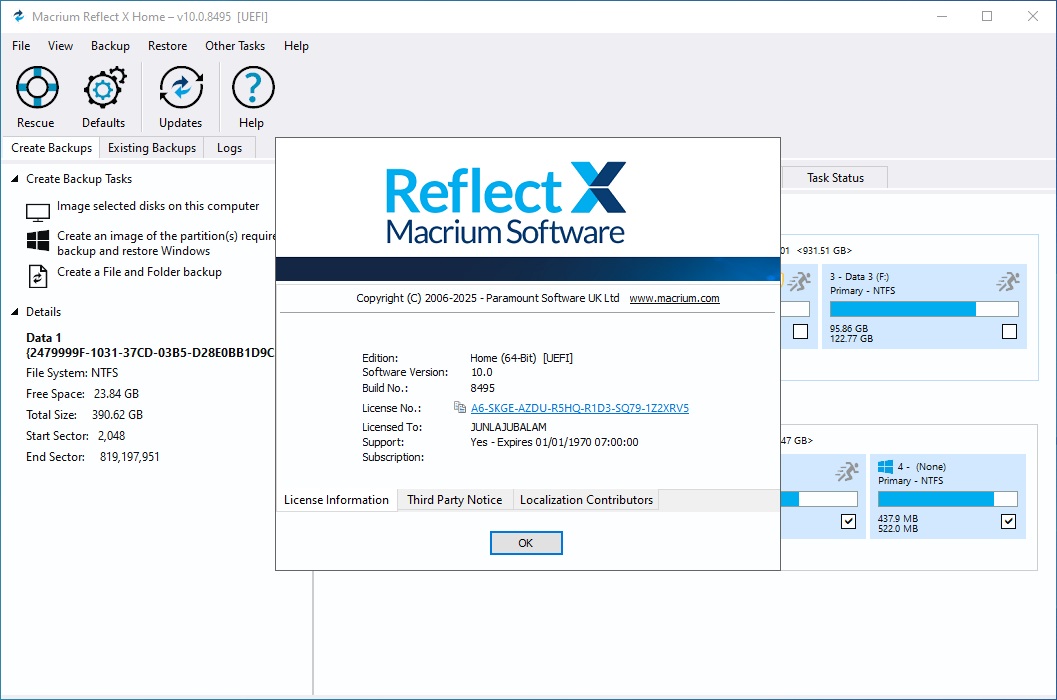Click the Build No. value '8495'

tap(483, 388)
